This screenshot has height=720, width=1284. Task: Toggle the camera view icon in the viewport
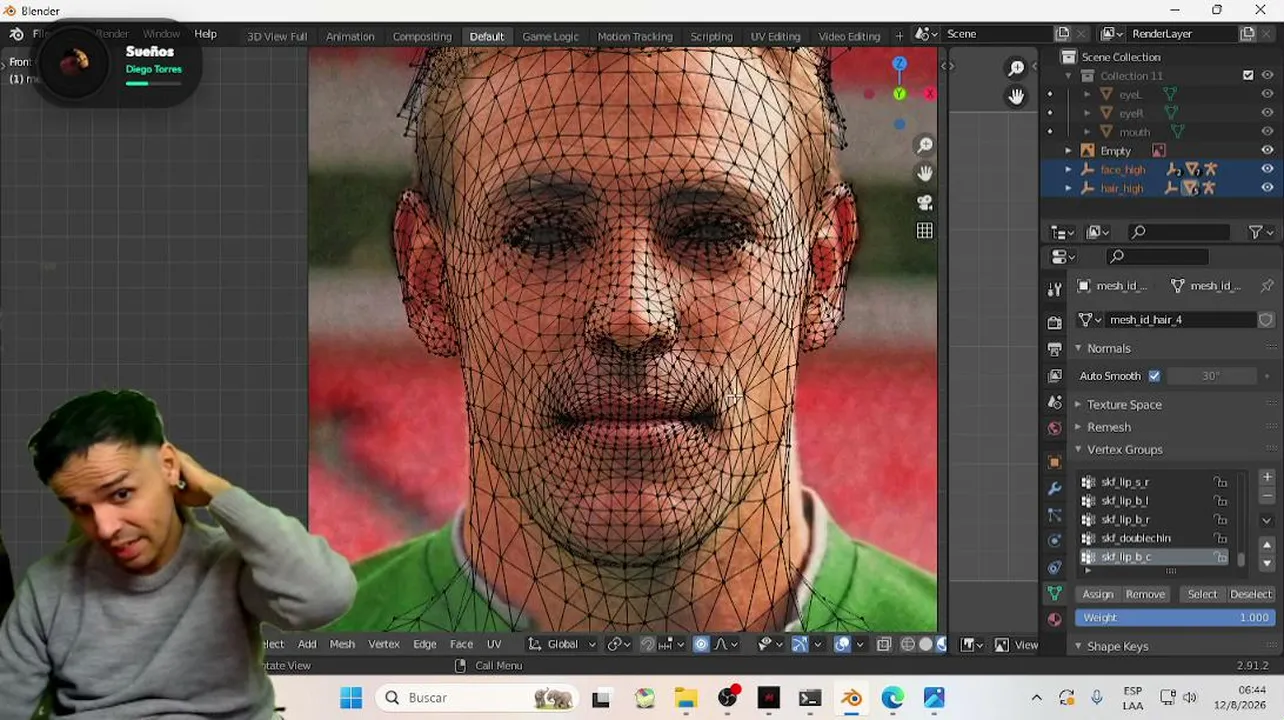pos(925,202)
